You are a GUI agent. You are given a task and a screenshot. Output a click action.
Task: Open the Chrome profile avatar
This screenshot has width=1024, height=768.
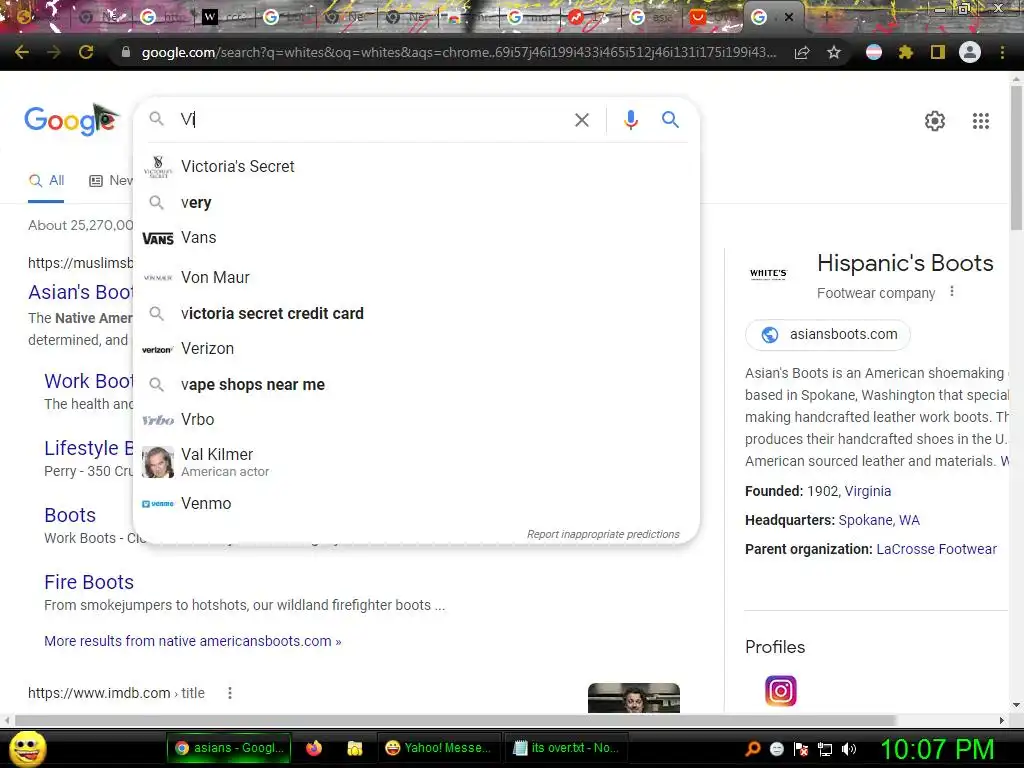(x=970, y=52)
